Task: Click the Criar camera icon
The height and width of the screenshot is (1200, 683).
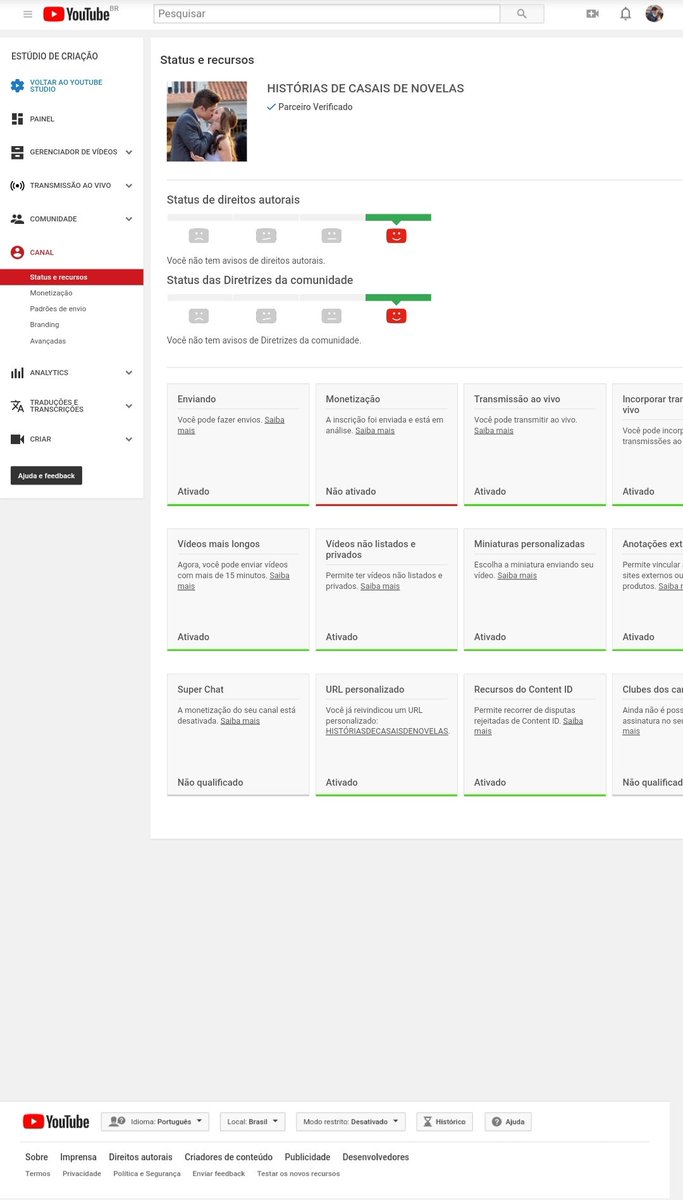Action: [x=17, y=439]
